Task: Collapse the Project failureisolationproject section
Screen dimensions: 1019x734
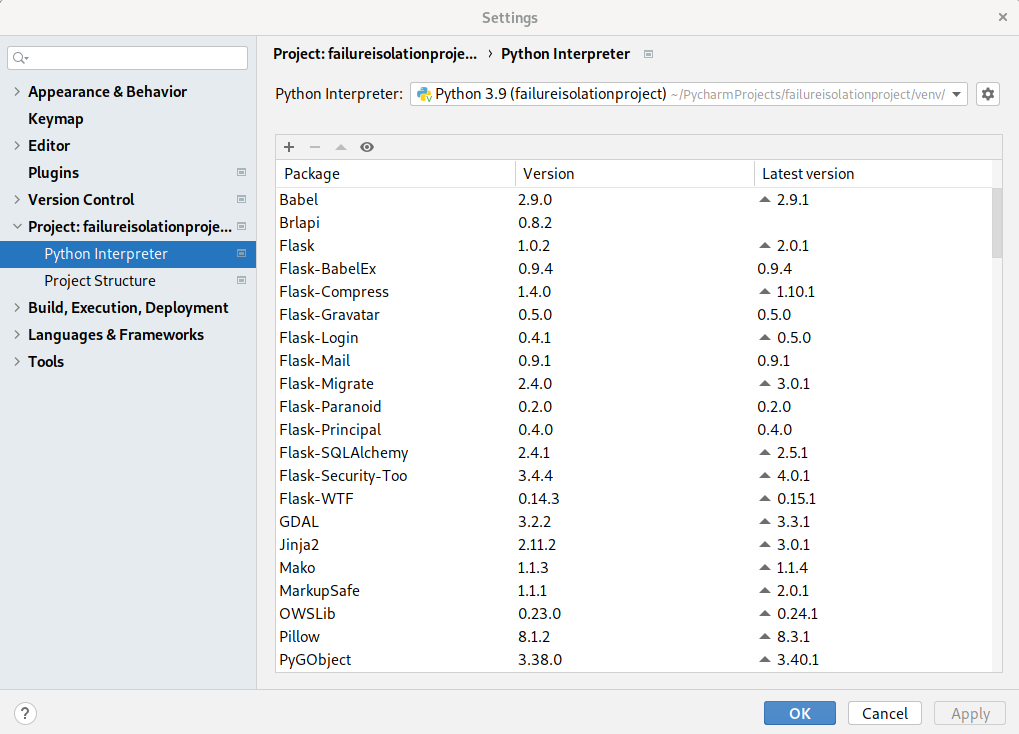Action: [17, 226]
